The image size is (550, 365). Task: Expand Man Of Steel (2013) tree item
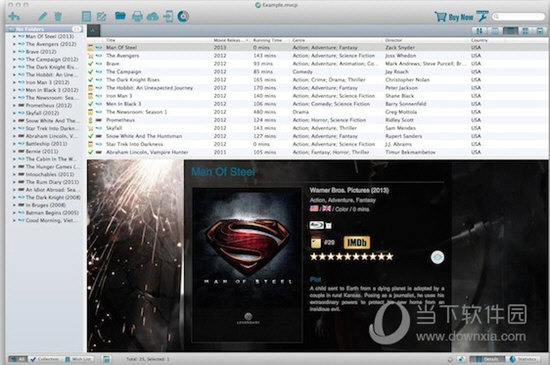(14, 36)
